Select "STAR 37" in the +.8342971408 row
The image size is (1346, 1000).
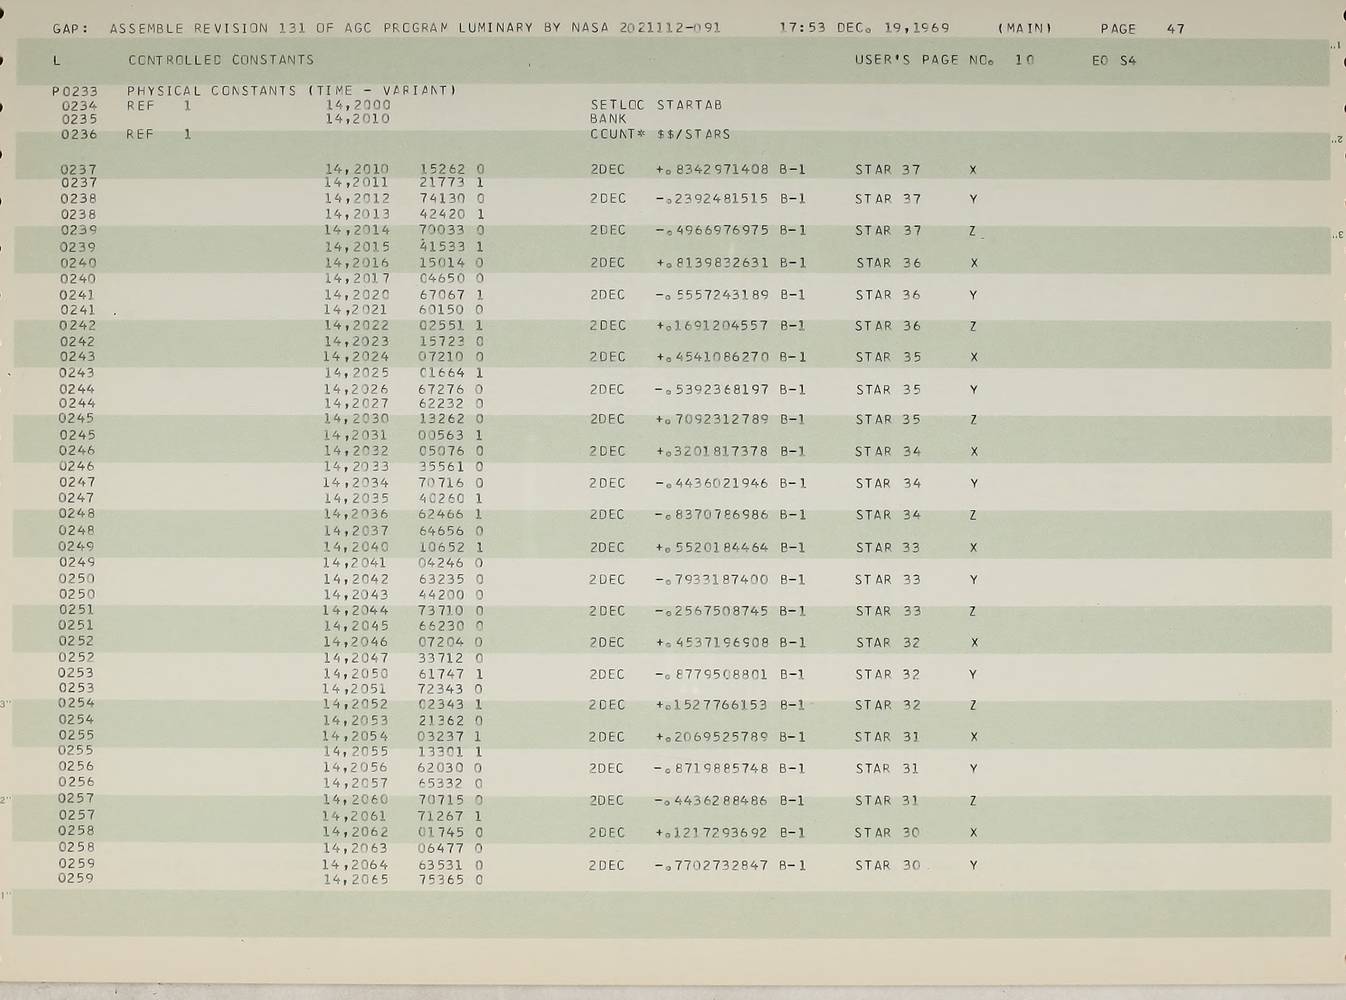click(x=887, y=169)
